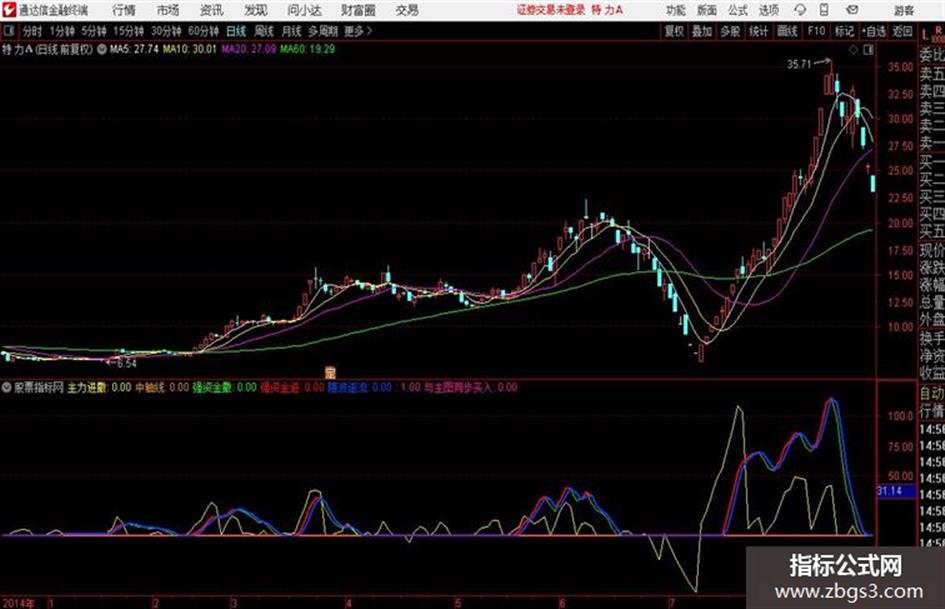Click the diamond icon at chart corner

click(853, 50)
